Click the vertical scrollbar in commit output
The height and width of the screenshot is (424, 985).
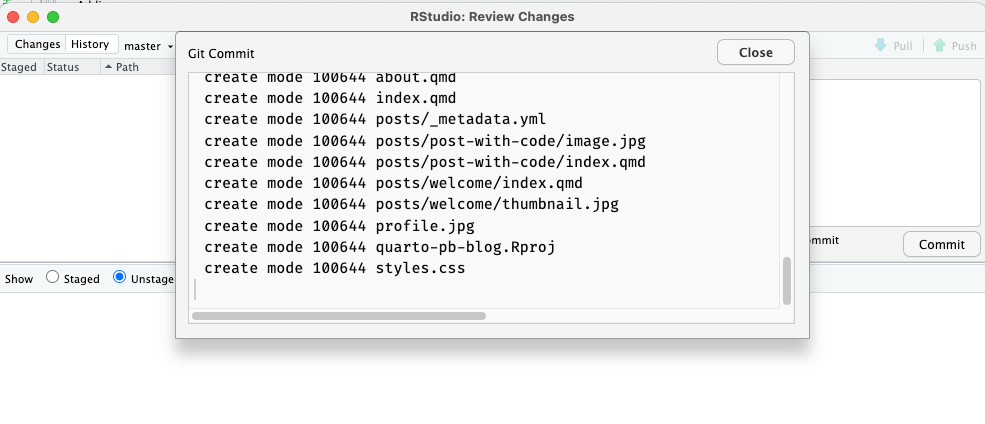[786, 280]
